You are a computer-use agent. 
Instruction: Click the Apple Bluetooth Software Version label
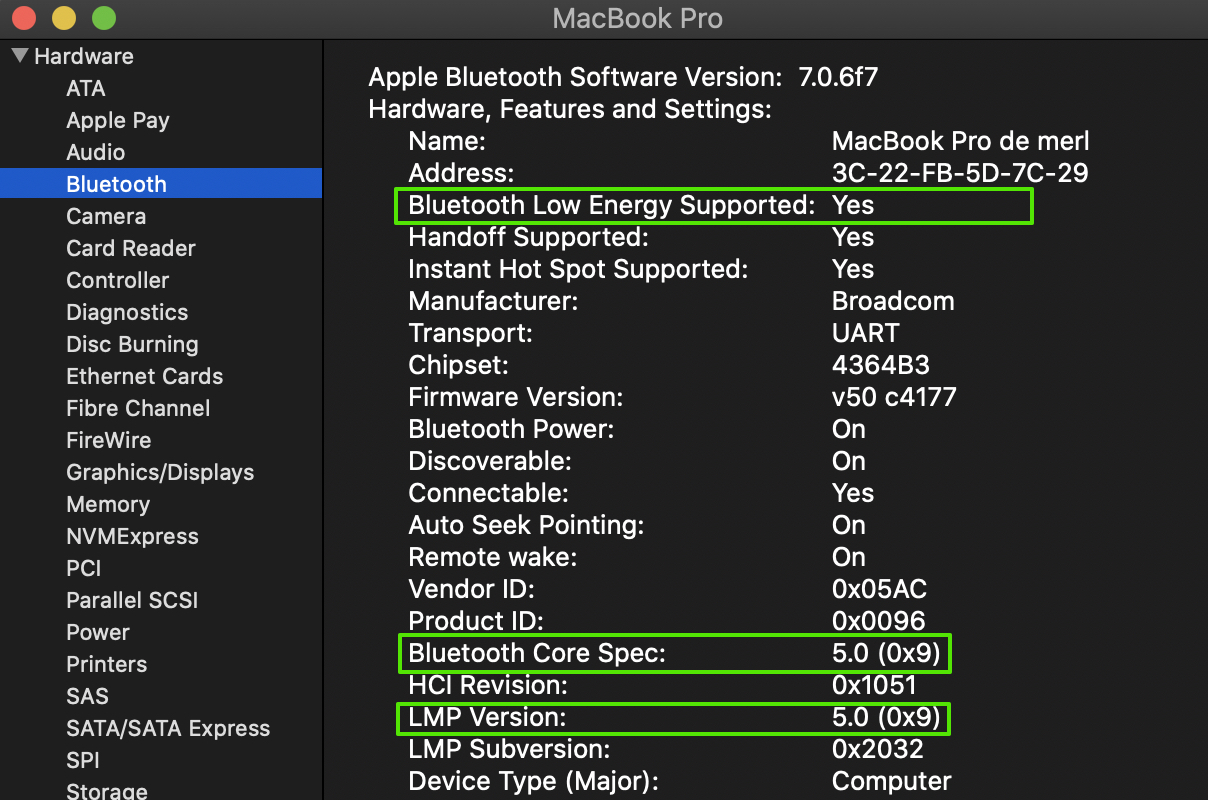576,77
